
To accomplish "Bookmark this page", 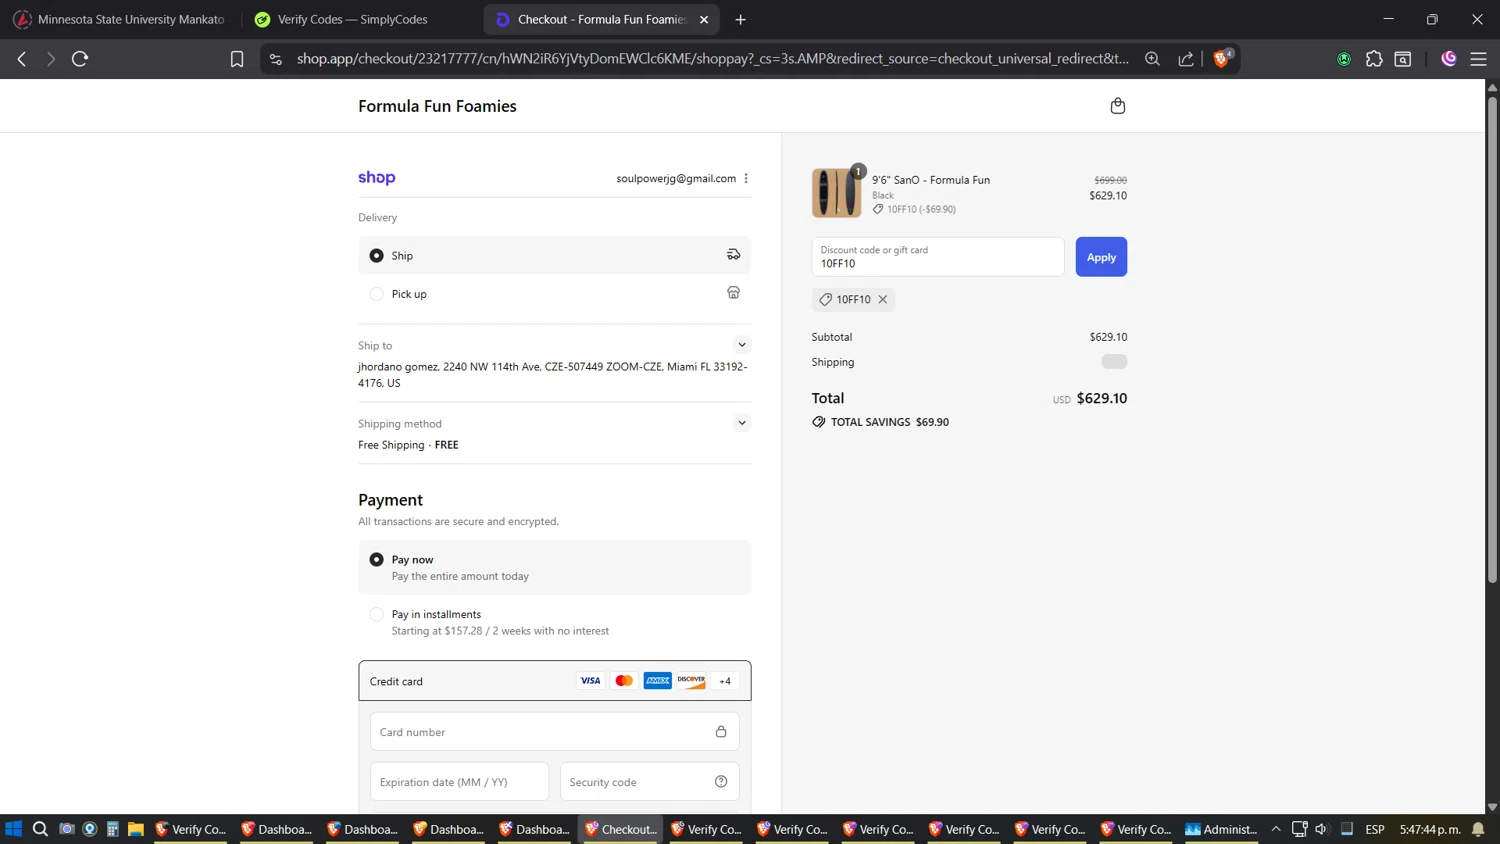I will coord(237,59).
